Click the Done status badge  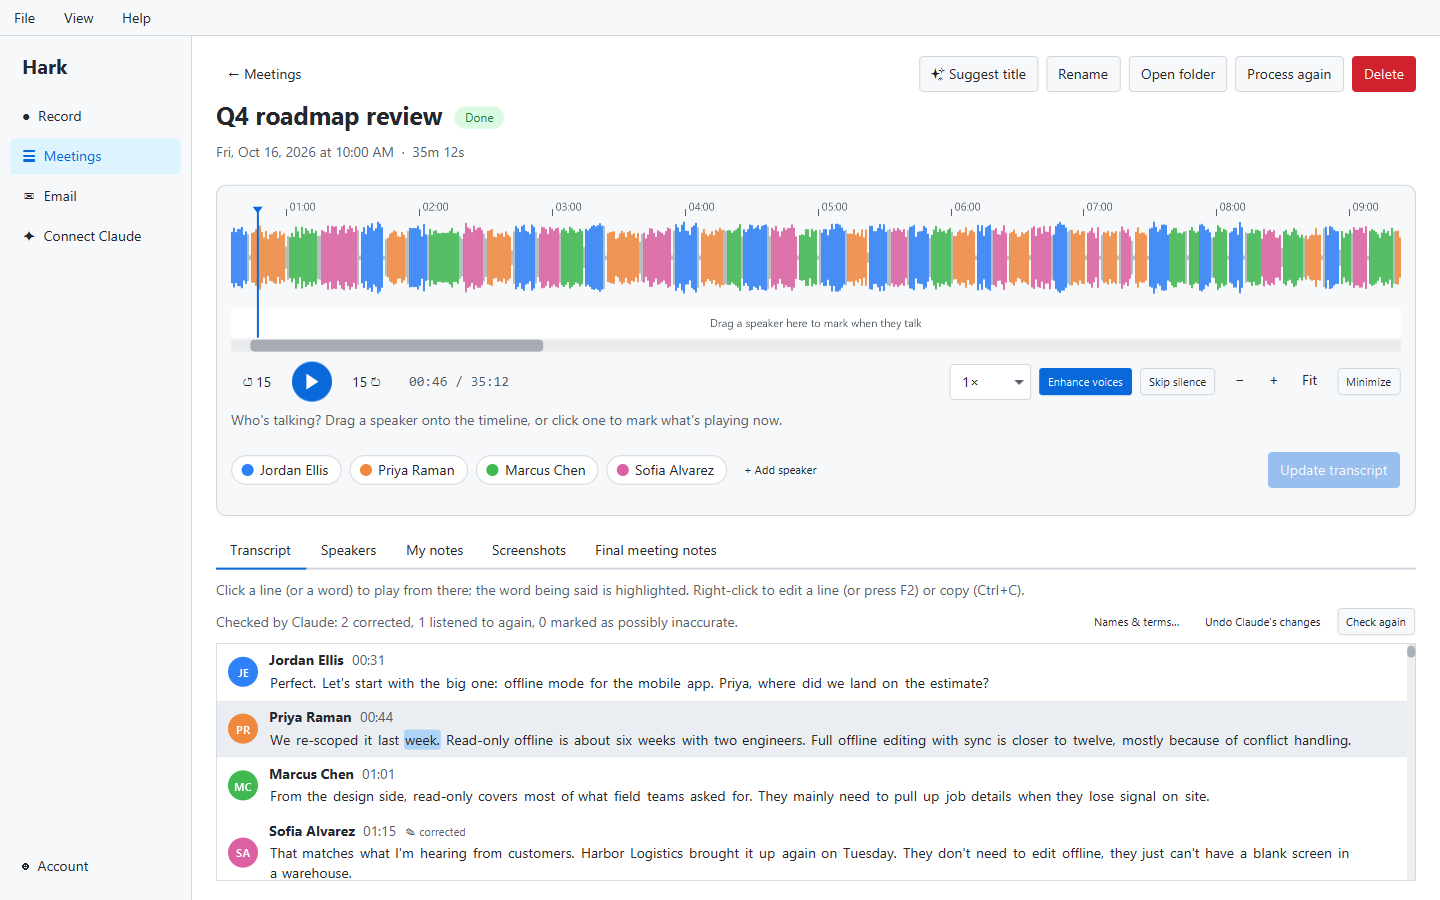click(479, 118)
